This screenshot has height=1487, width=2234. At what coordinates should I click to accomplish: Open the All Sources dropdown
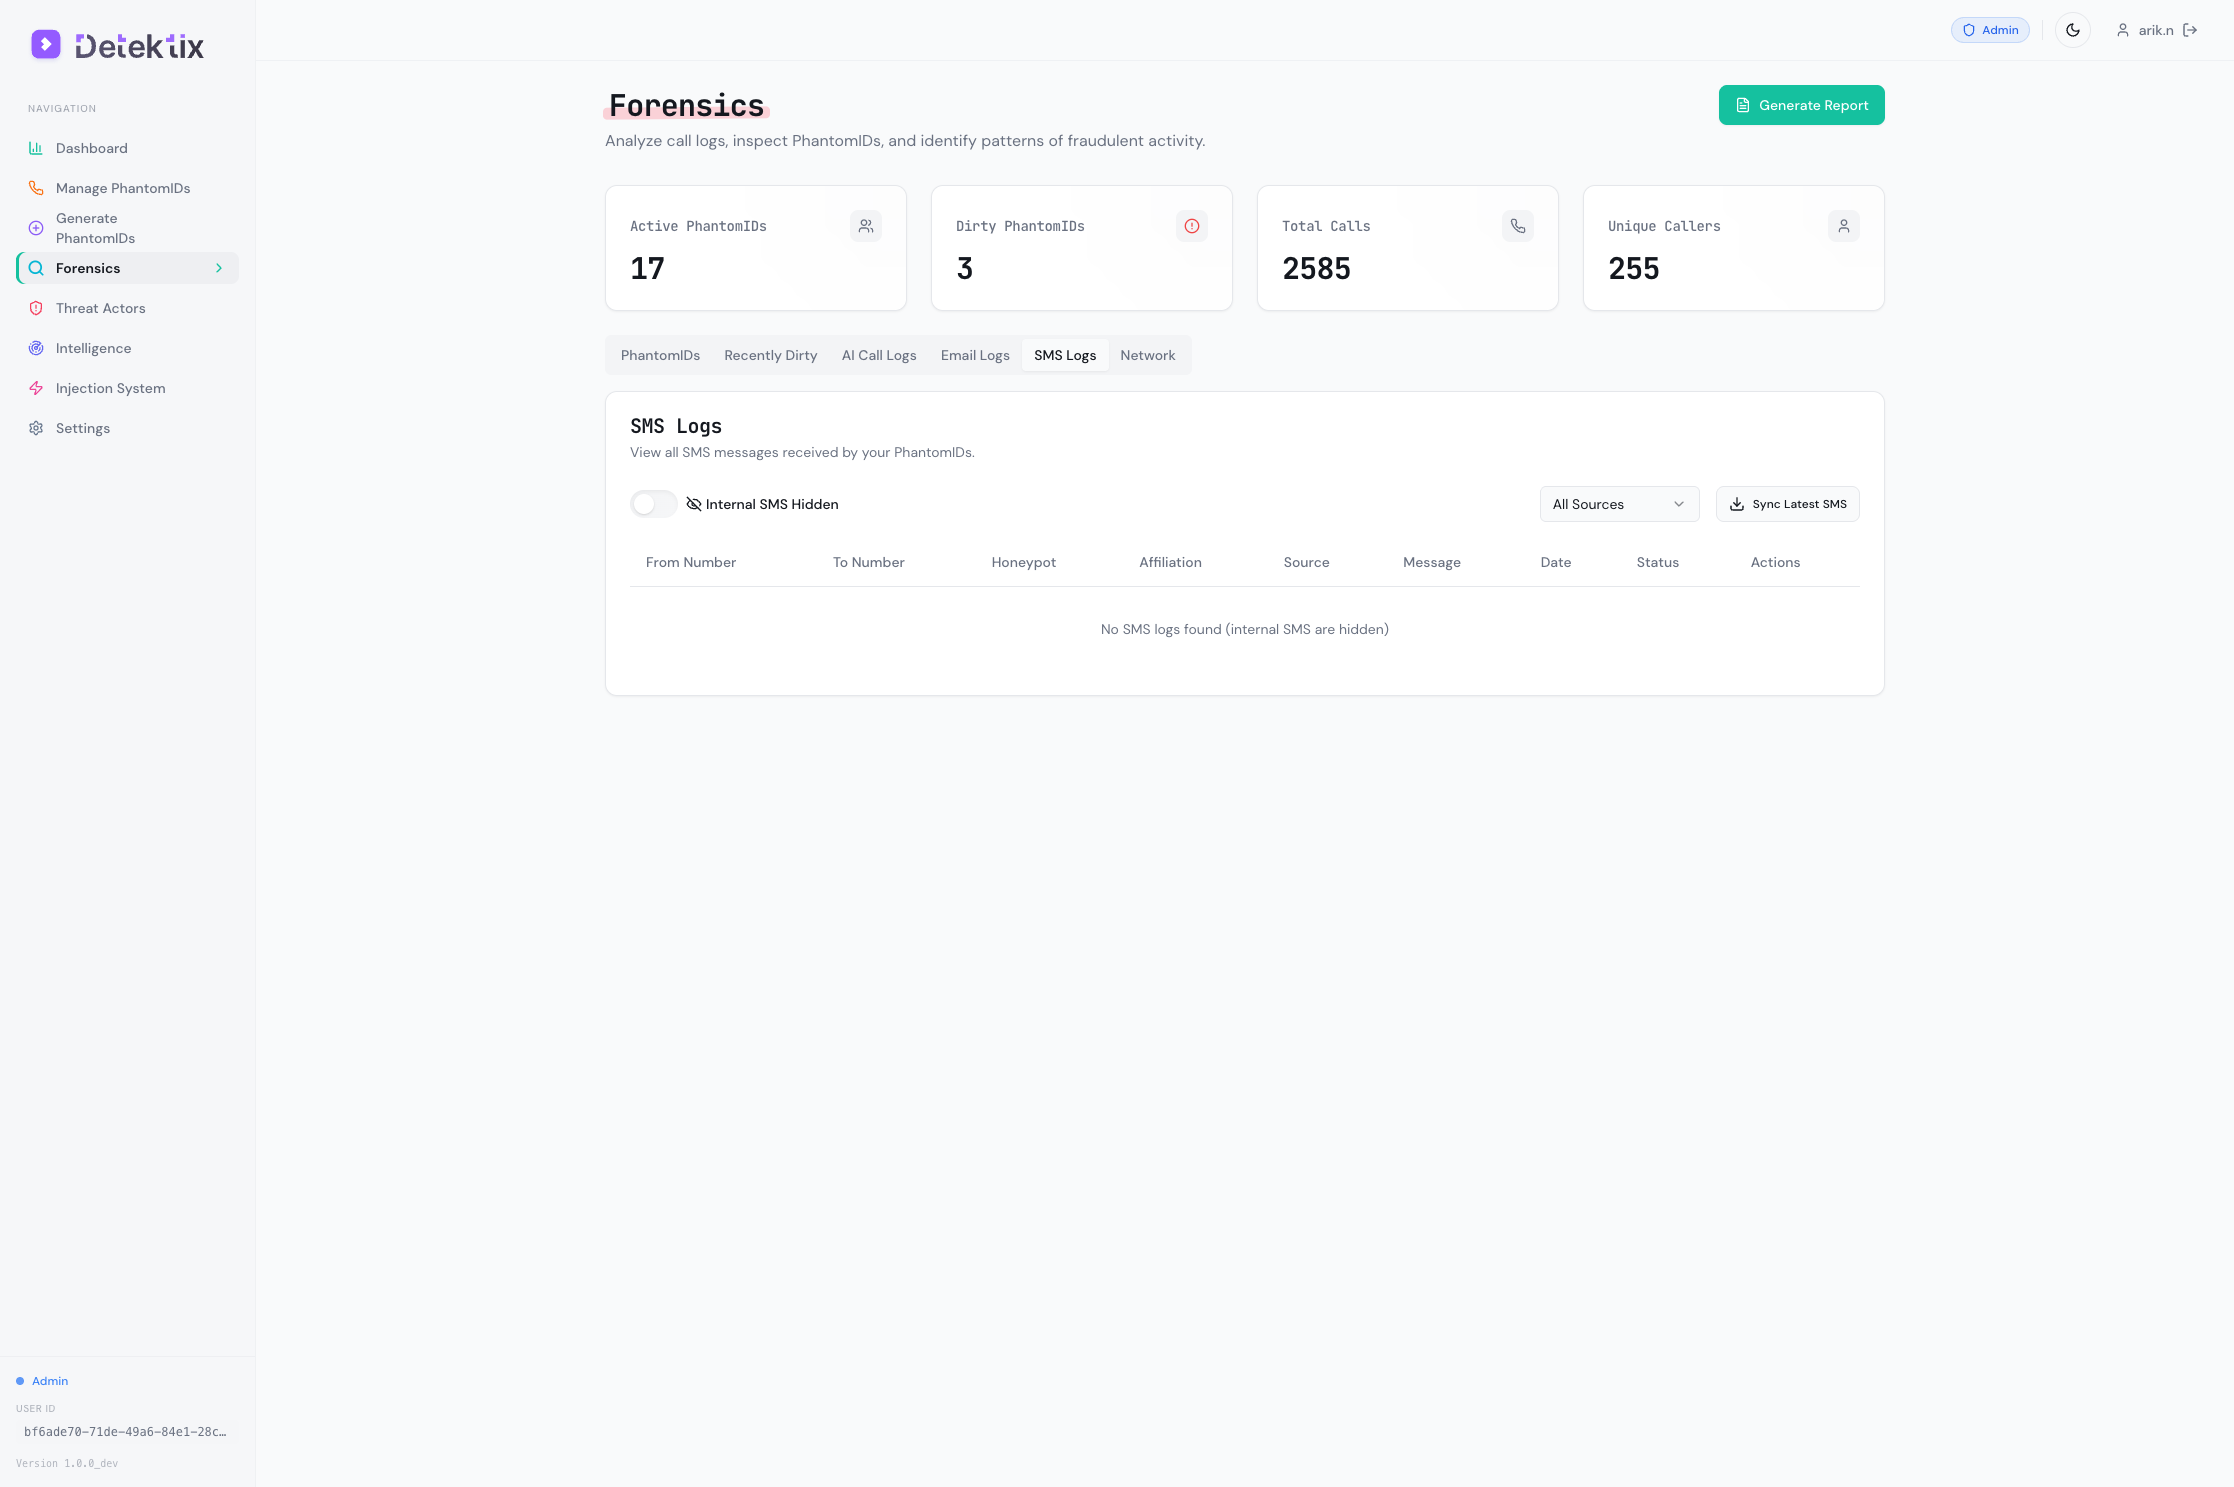click(1618, 504)
